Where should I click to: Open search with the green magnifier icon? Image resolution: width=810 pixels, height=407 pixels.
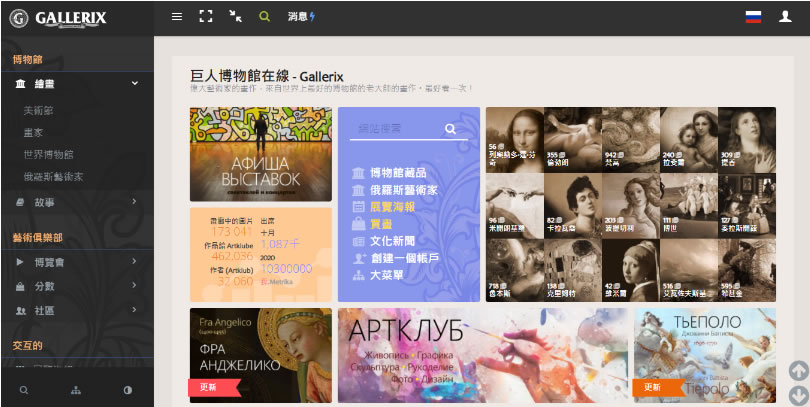click(264, 17)
